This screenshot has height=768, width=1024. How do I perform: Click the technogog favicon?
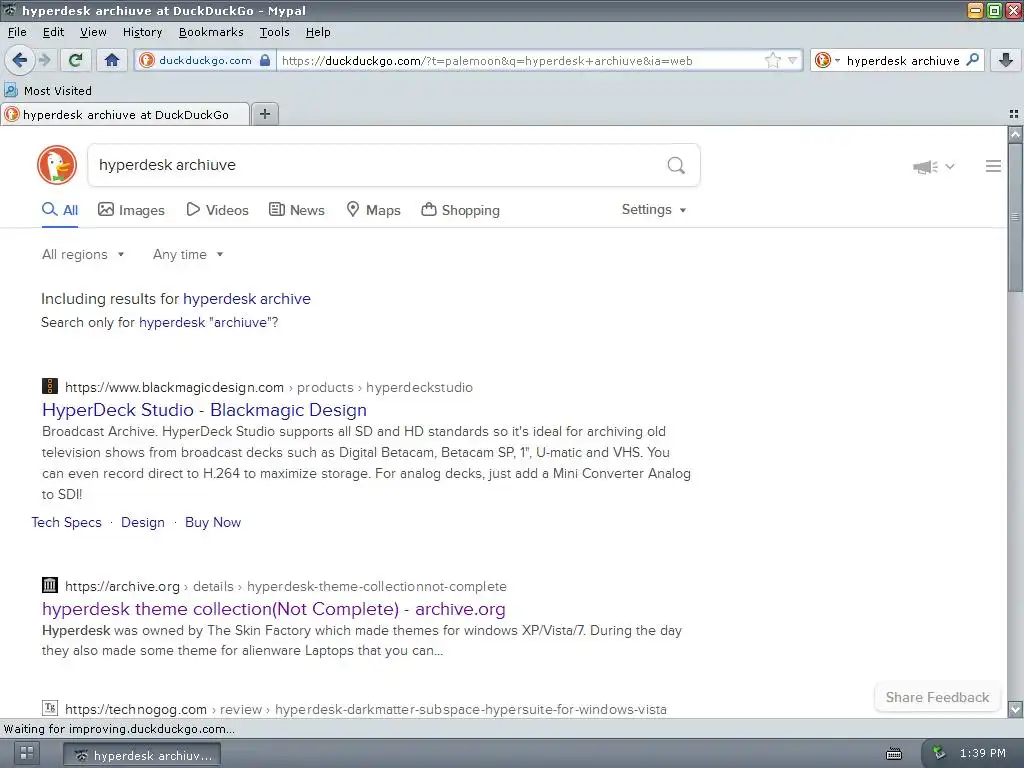[50, 708]
